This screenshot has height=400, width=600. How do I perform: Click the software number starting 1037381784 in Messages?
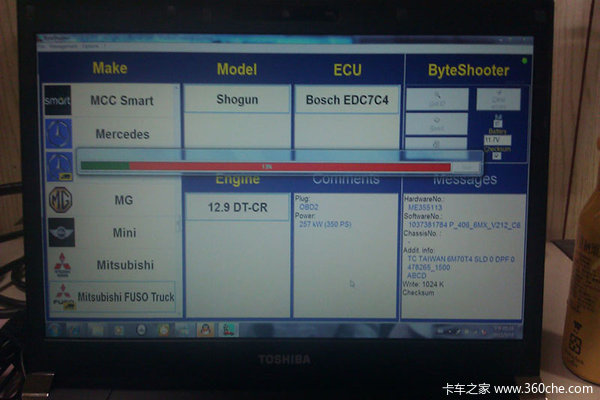click(464, 225)
